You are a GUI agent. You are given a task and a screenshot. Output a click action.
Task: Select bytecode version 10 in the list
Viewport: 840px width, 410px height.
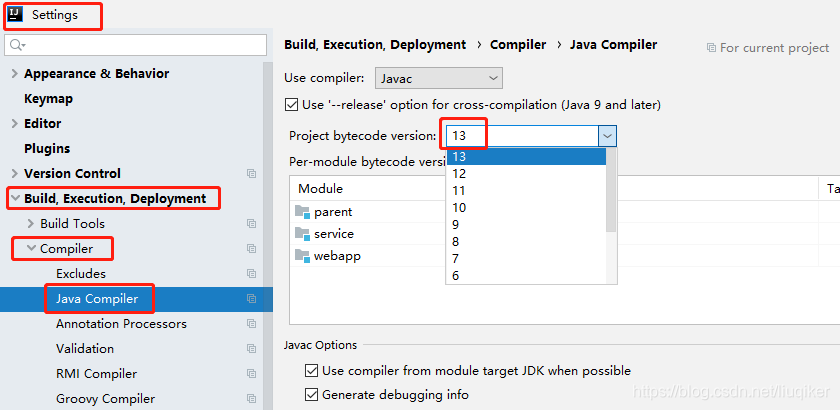click(526, 207)
